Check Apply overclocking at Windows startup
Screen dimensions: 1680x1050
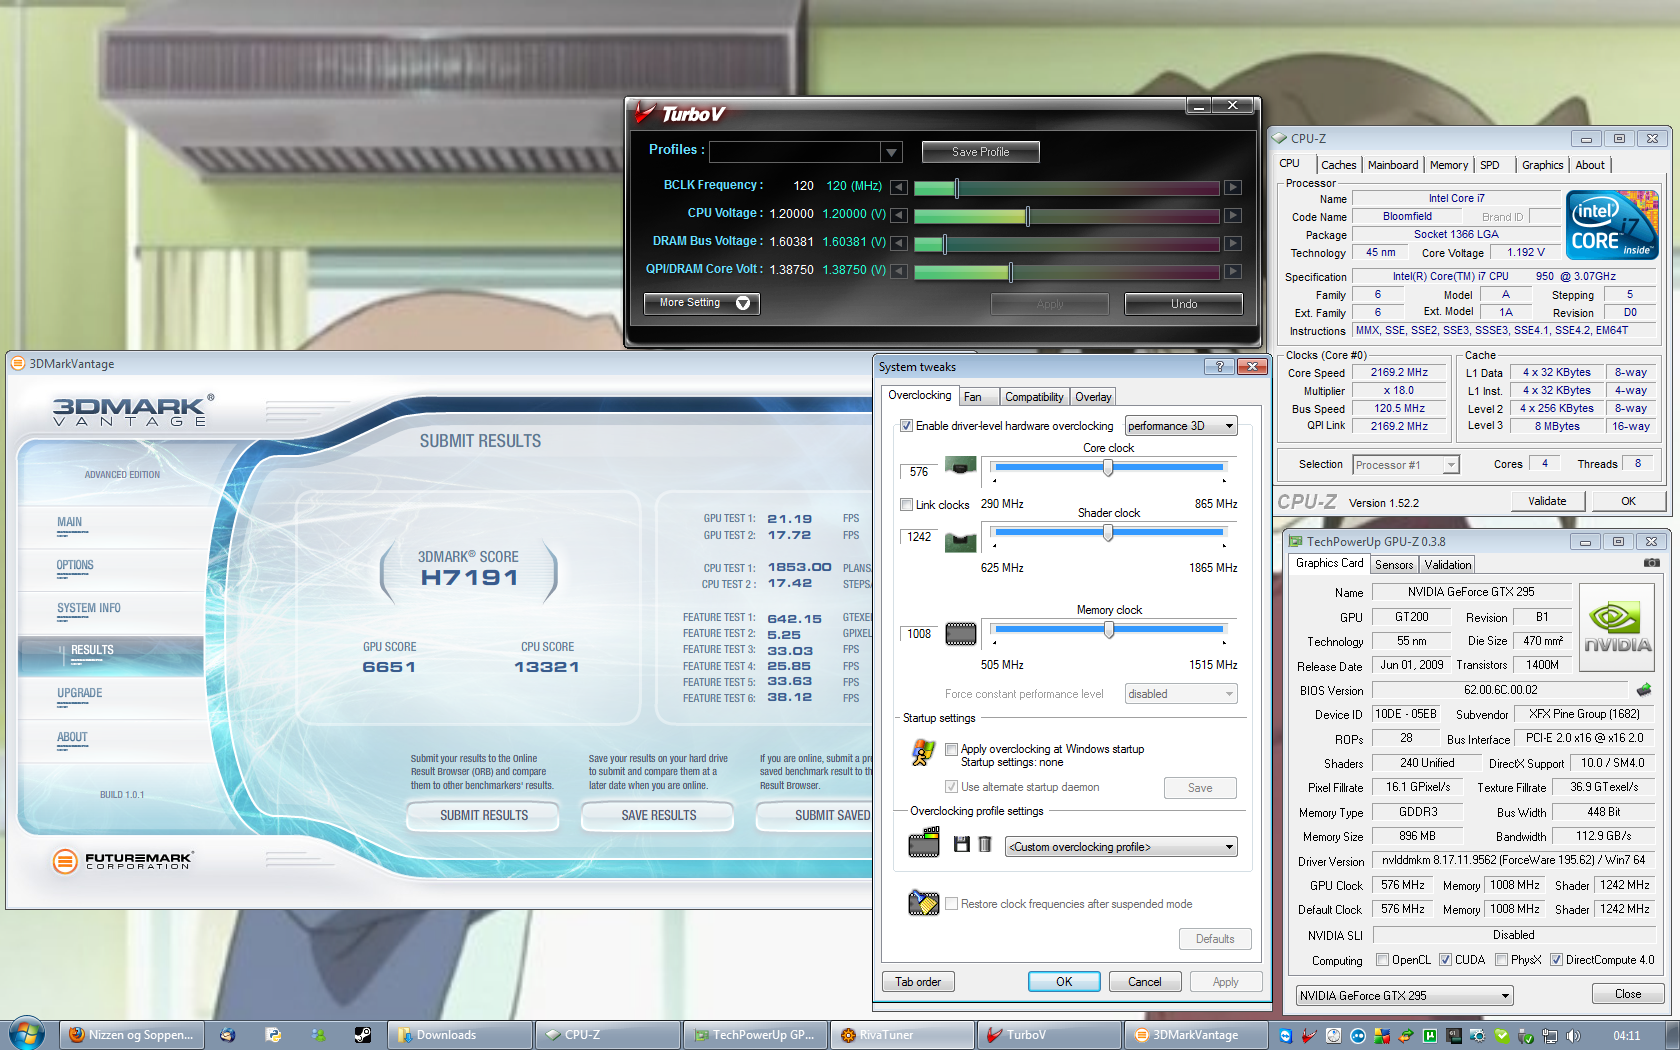pyautogui.click(x=952, y=749)
